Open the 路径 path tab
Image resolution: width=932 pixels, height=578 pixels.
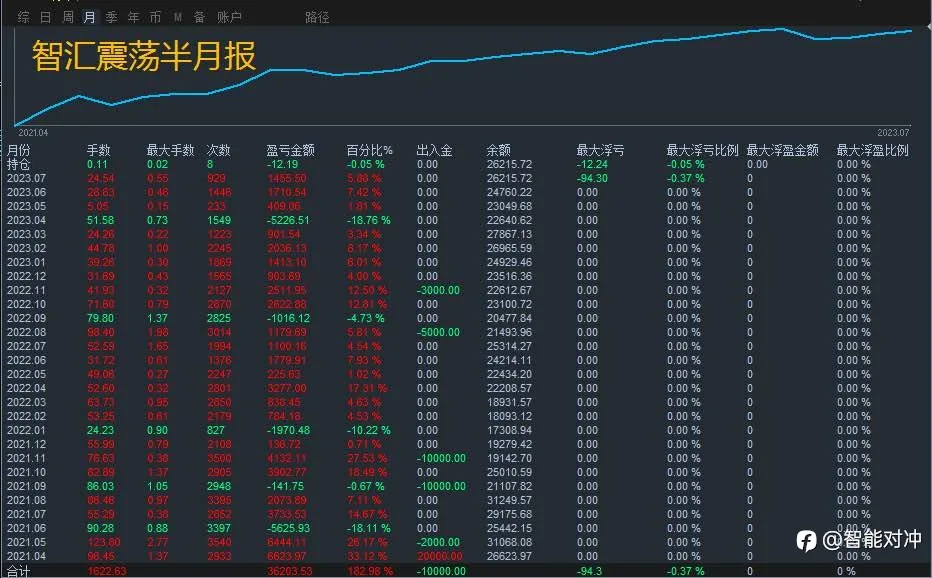(317, 17)
